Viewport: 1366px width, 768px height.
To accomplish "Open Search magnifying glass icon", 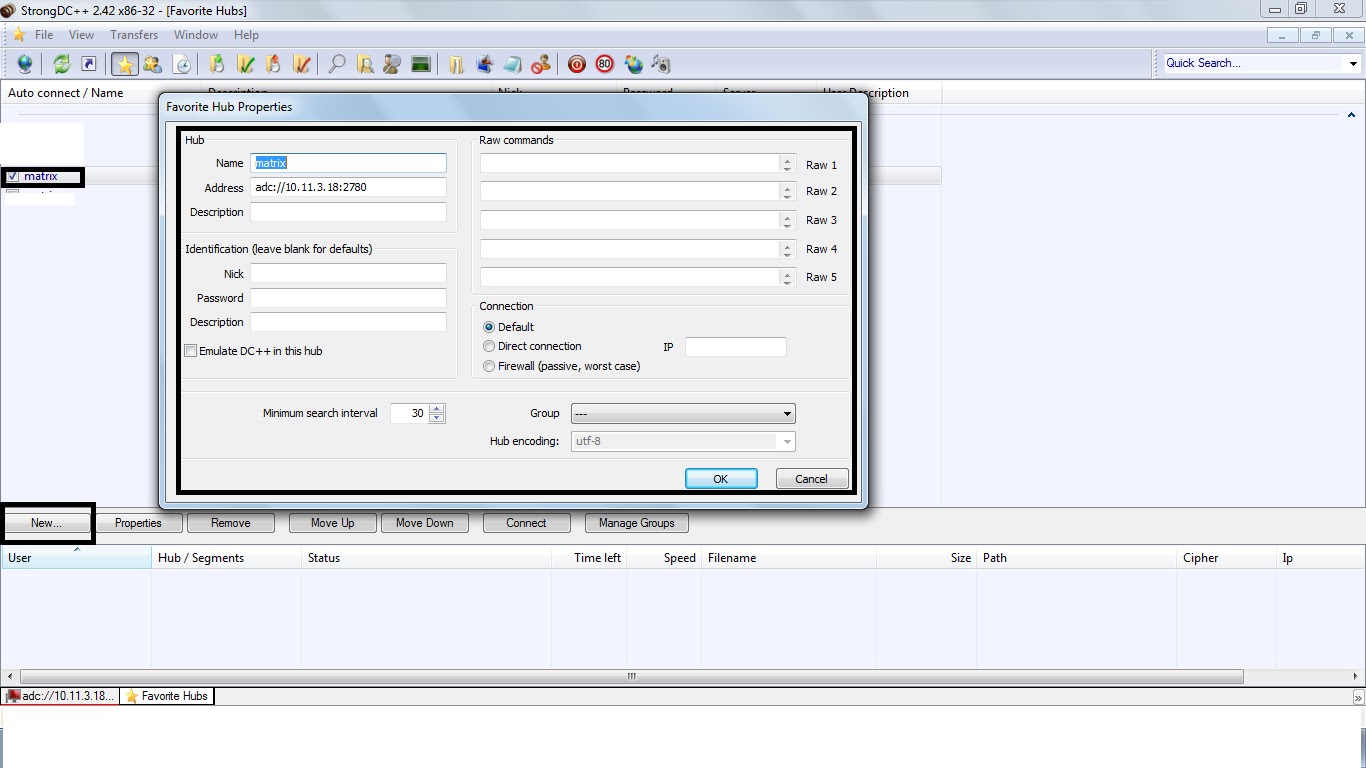I will (x=337, y=64).
